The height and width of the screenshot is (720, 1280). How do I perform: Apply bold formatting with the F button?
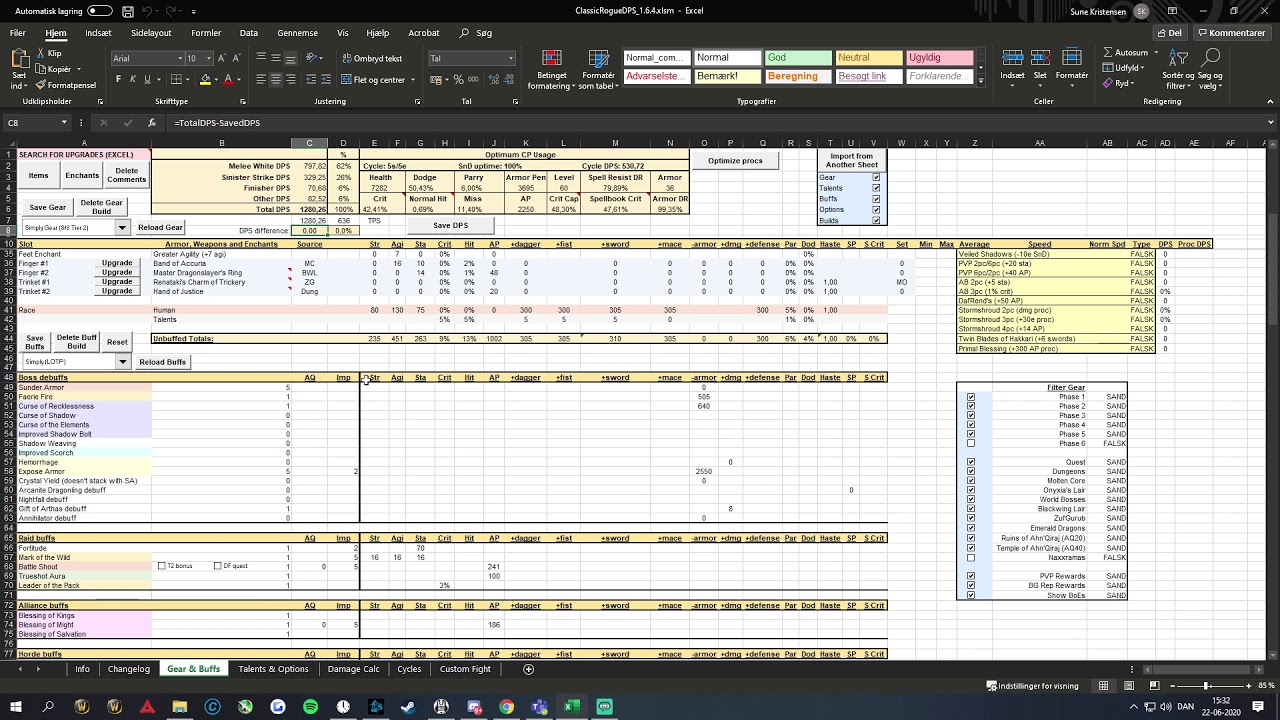[x=118, y=79]
